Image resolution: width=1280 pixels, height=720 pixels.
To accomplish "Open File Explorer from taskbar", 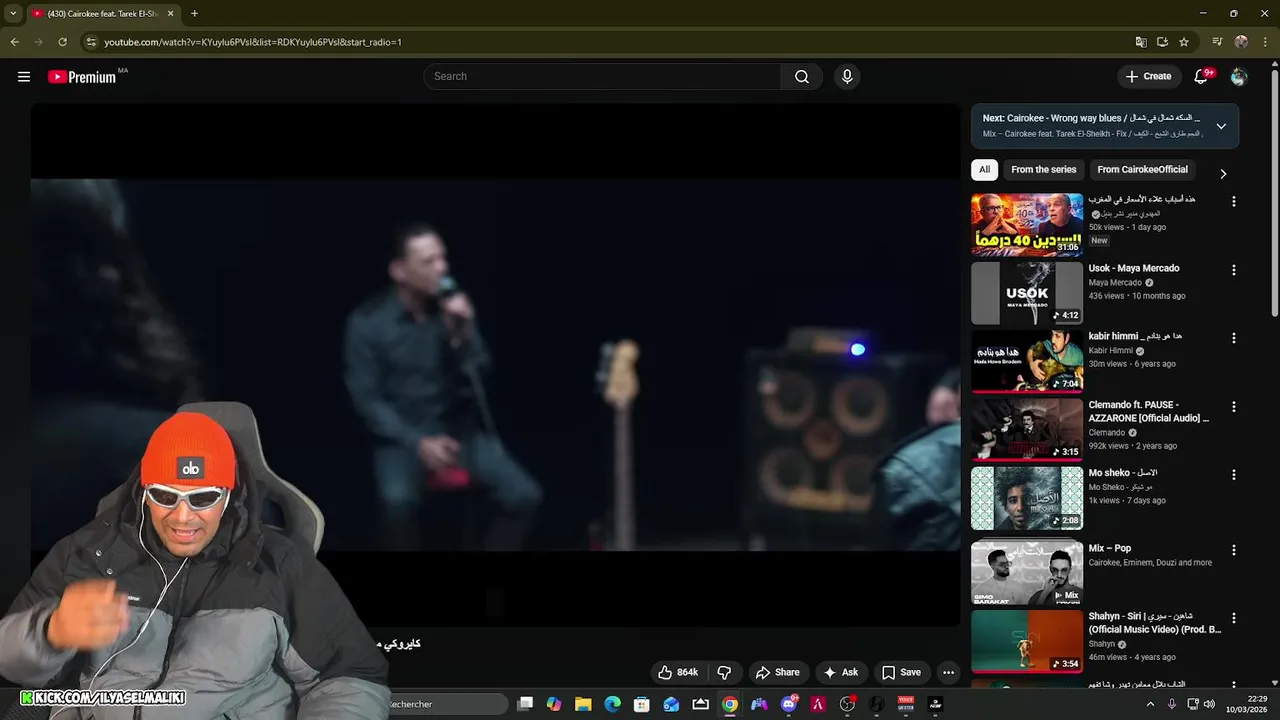I will click(x=583, y=704).
